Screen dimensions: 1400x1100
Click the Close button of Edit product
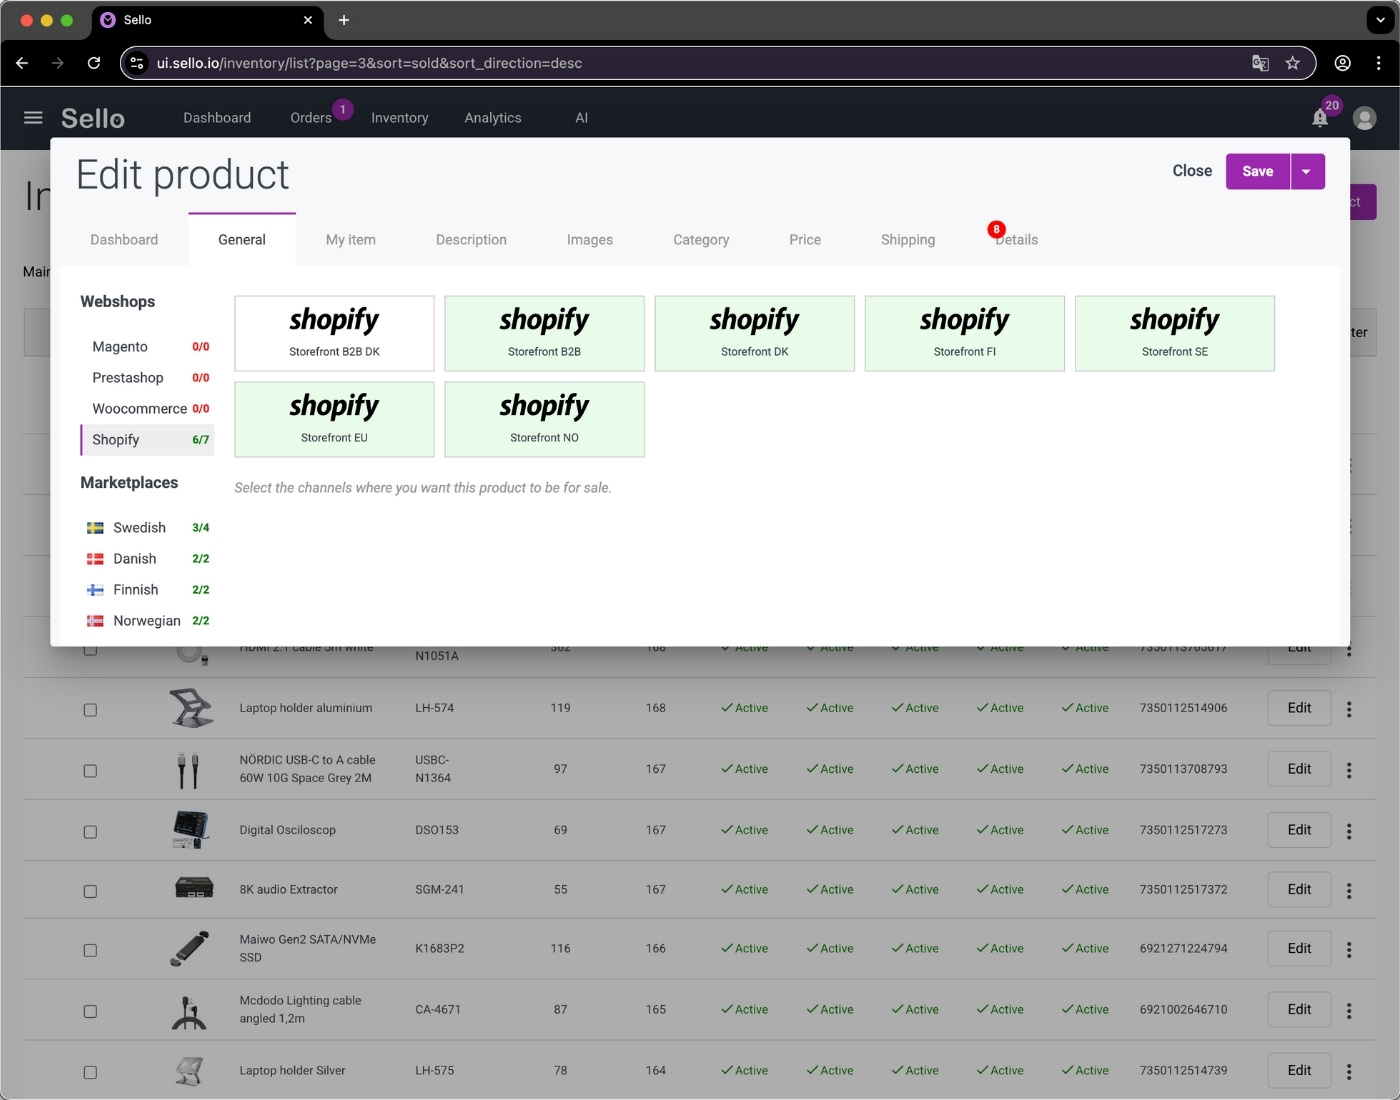1191,171
